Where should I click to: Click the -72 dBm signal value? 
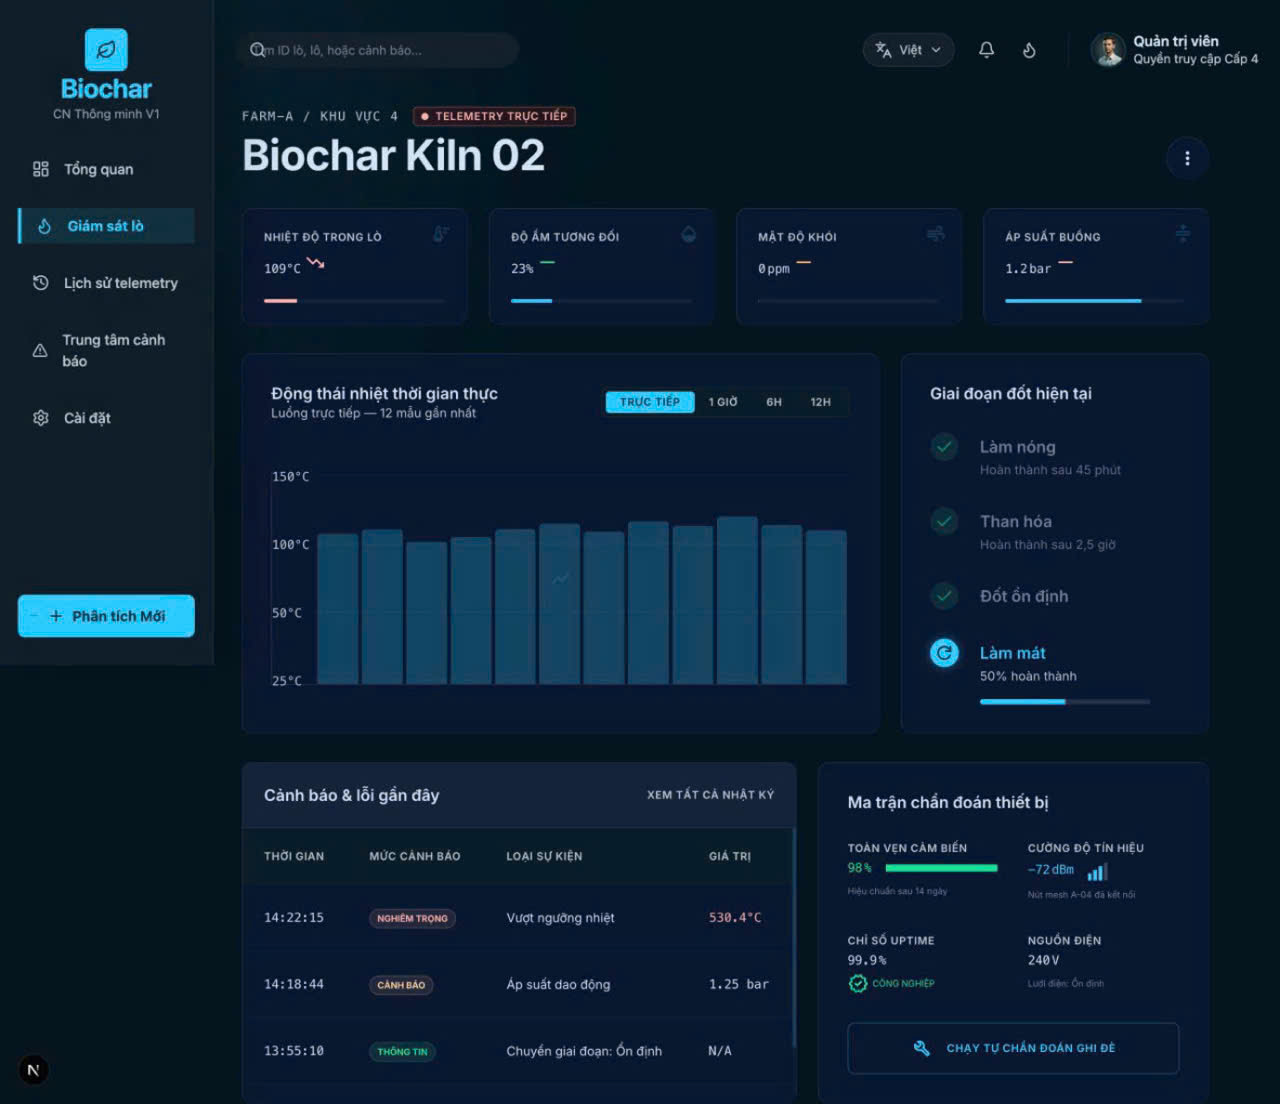(1051, 870)
